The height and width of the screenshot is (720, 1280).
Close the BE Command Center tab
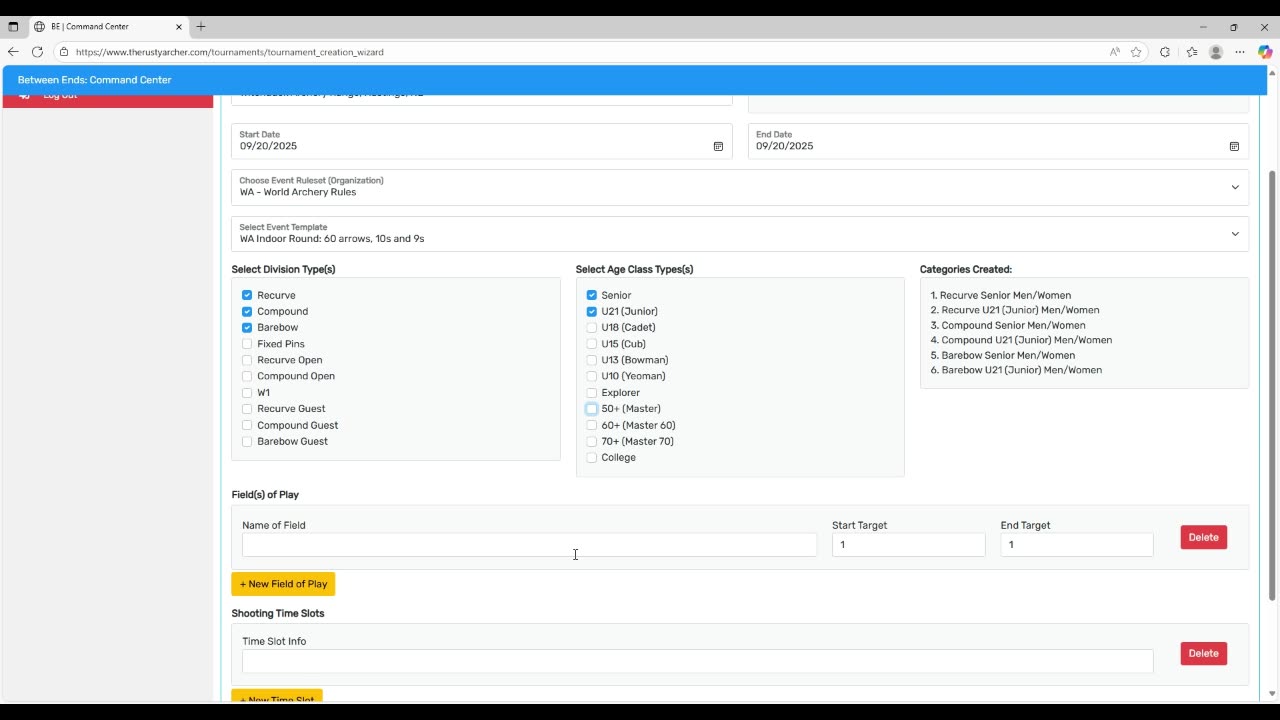pos(179,27)
